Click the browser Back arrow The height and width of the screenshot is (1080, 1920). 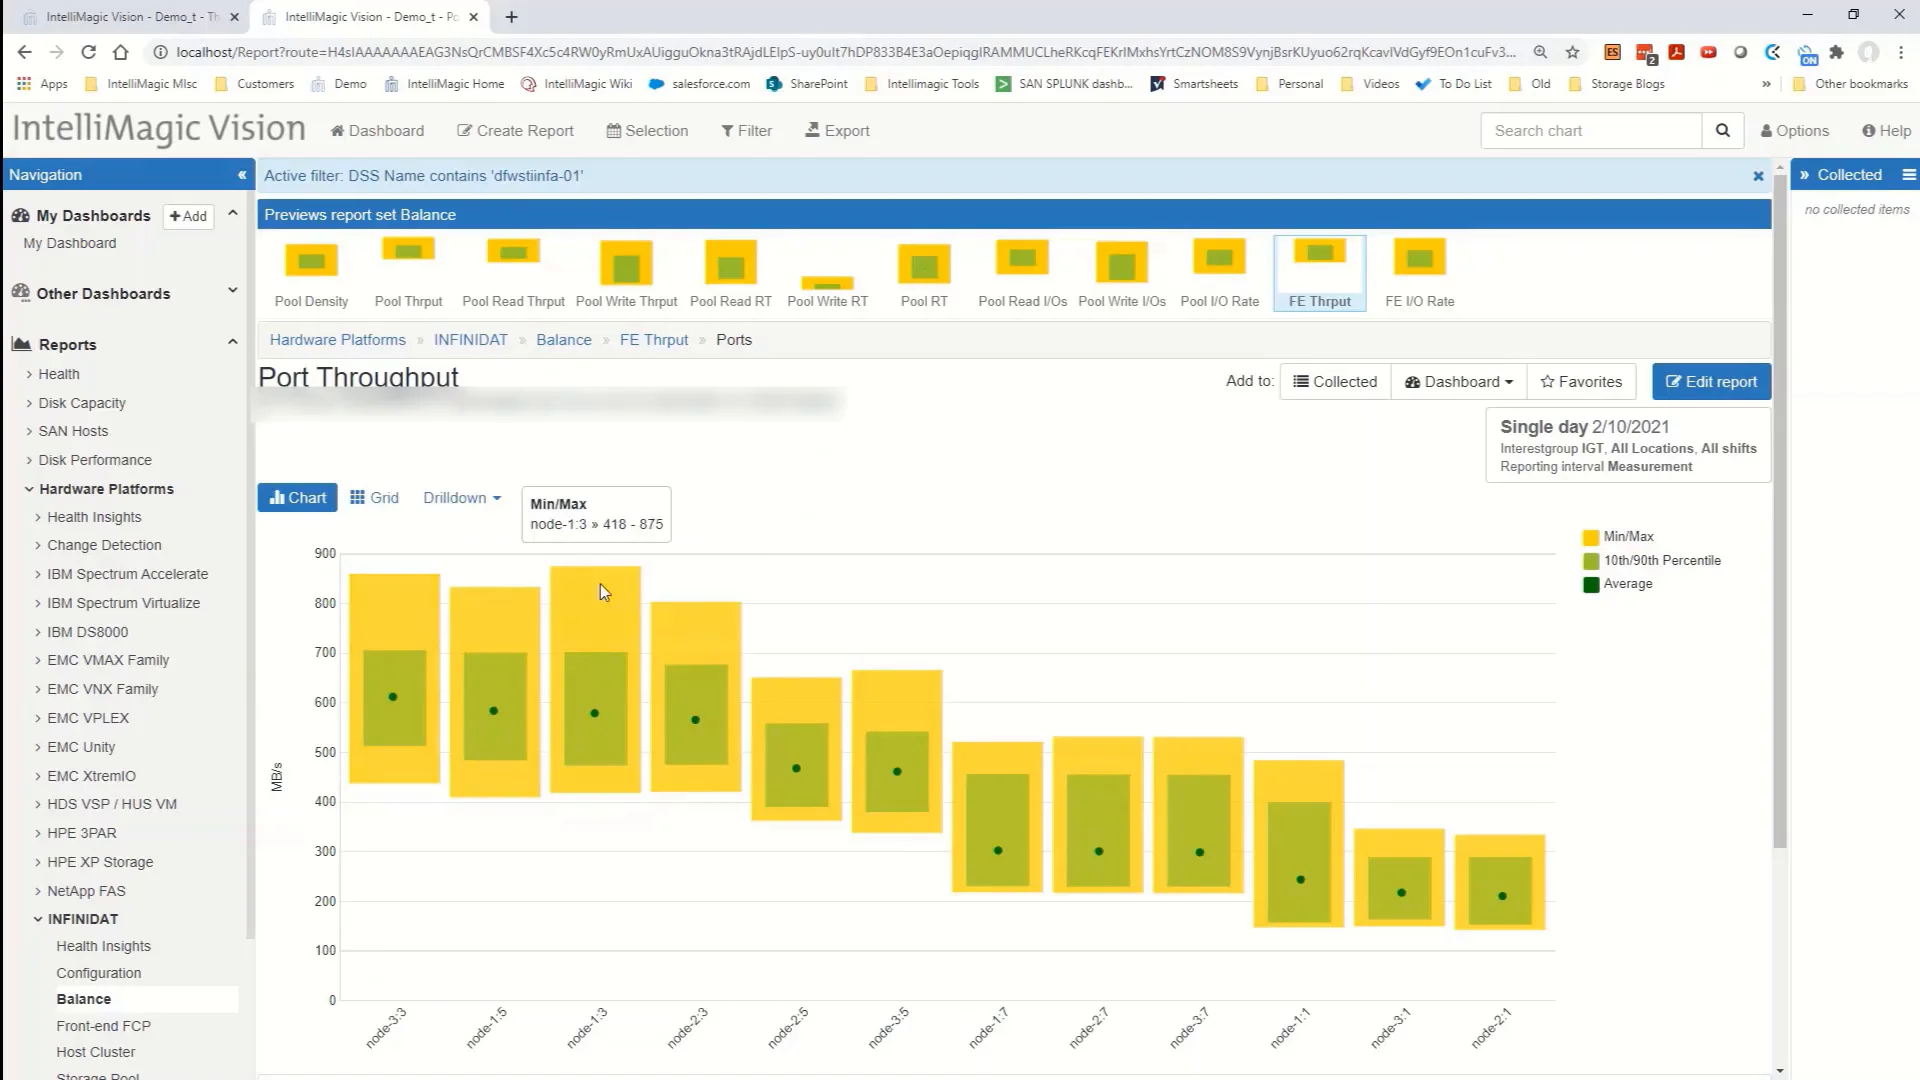click(x=25, y=52)
